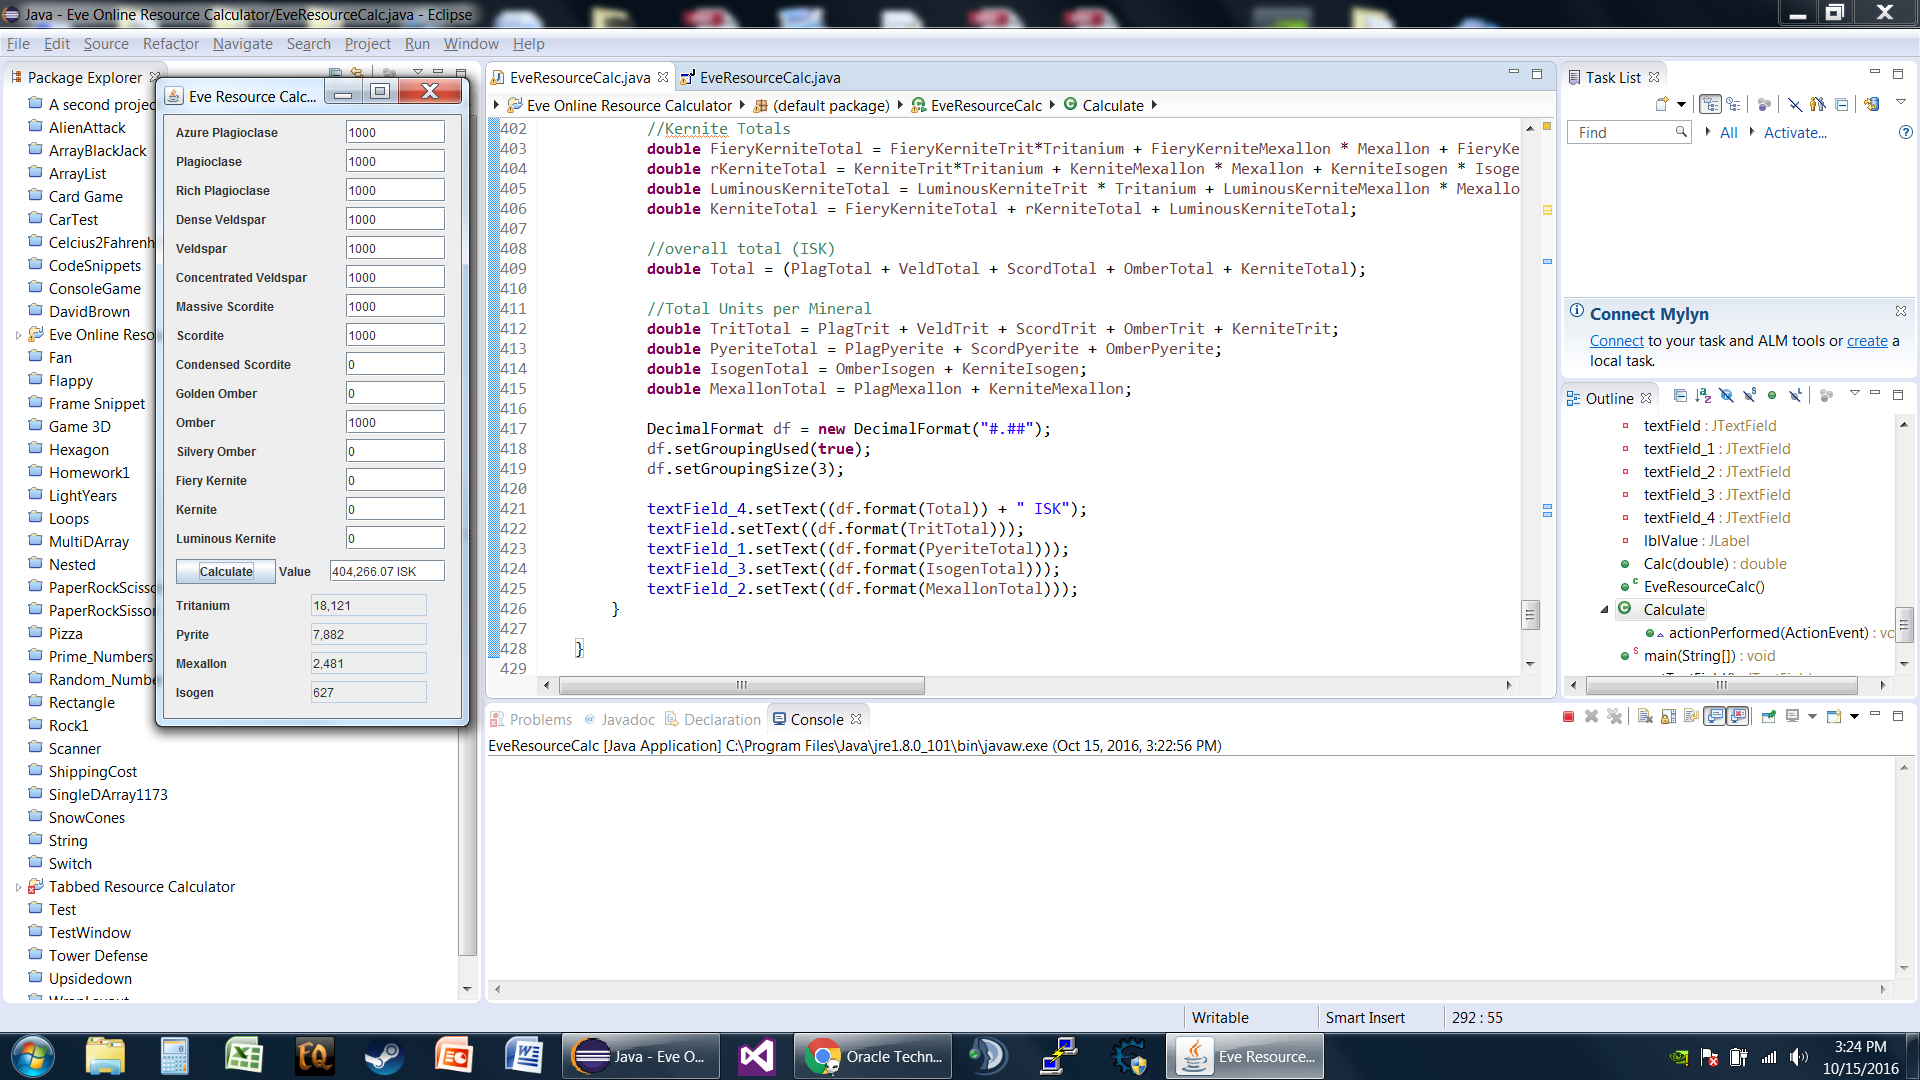The image size is (1920, 1080).
Task: Enable Console scroll lock
Action: [x=1668, y=717]
